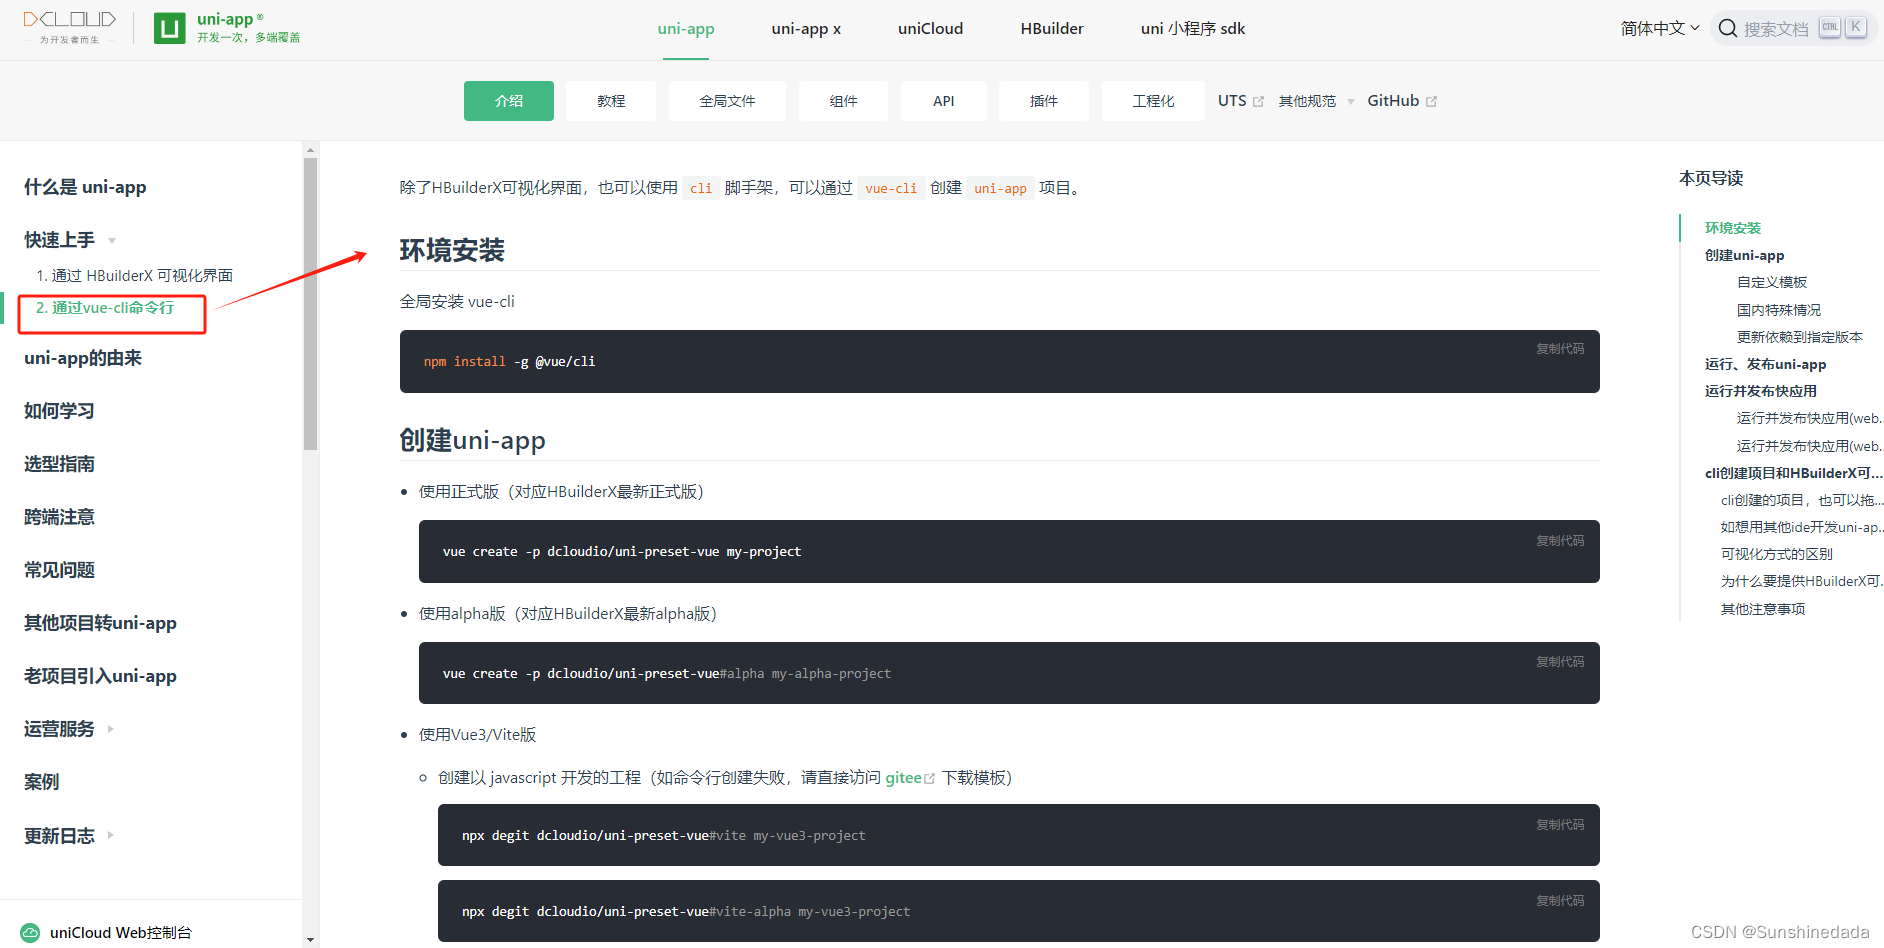
Task: Select the 介绍 navigation button
Action: click(509, 101)
